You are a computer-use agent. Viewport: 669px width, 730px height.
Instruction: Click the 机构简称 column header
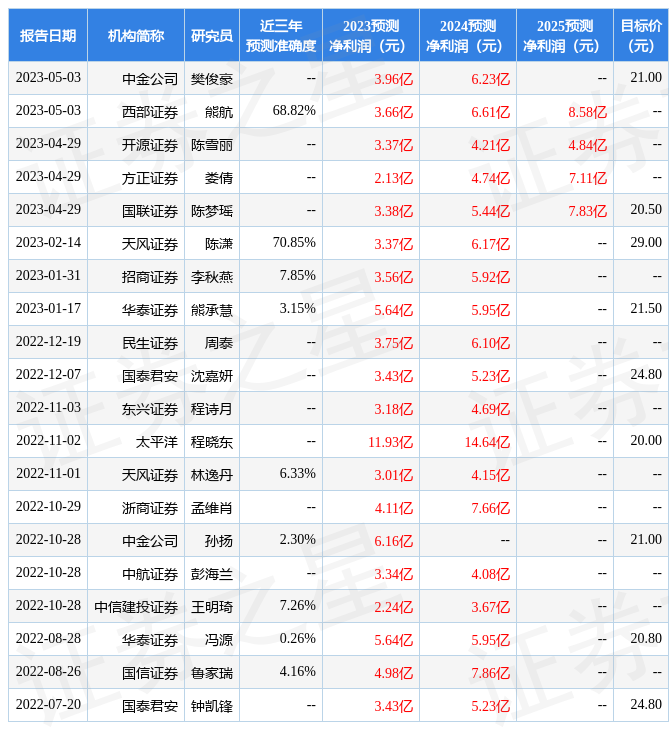click(x=135, y=35)
